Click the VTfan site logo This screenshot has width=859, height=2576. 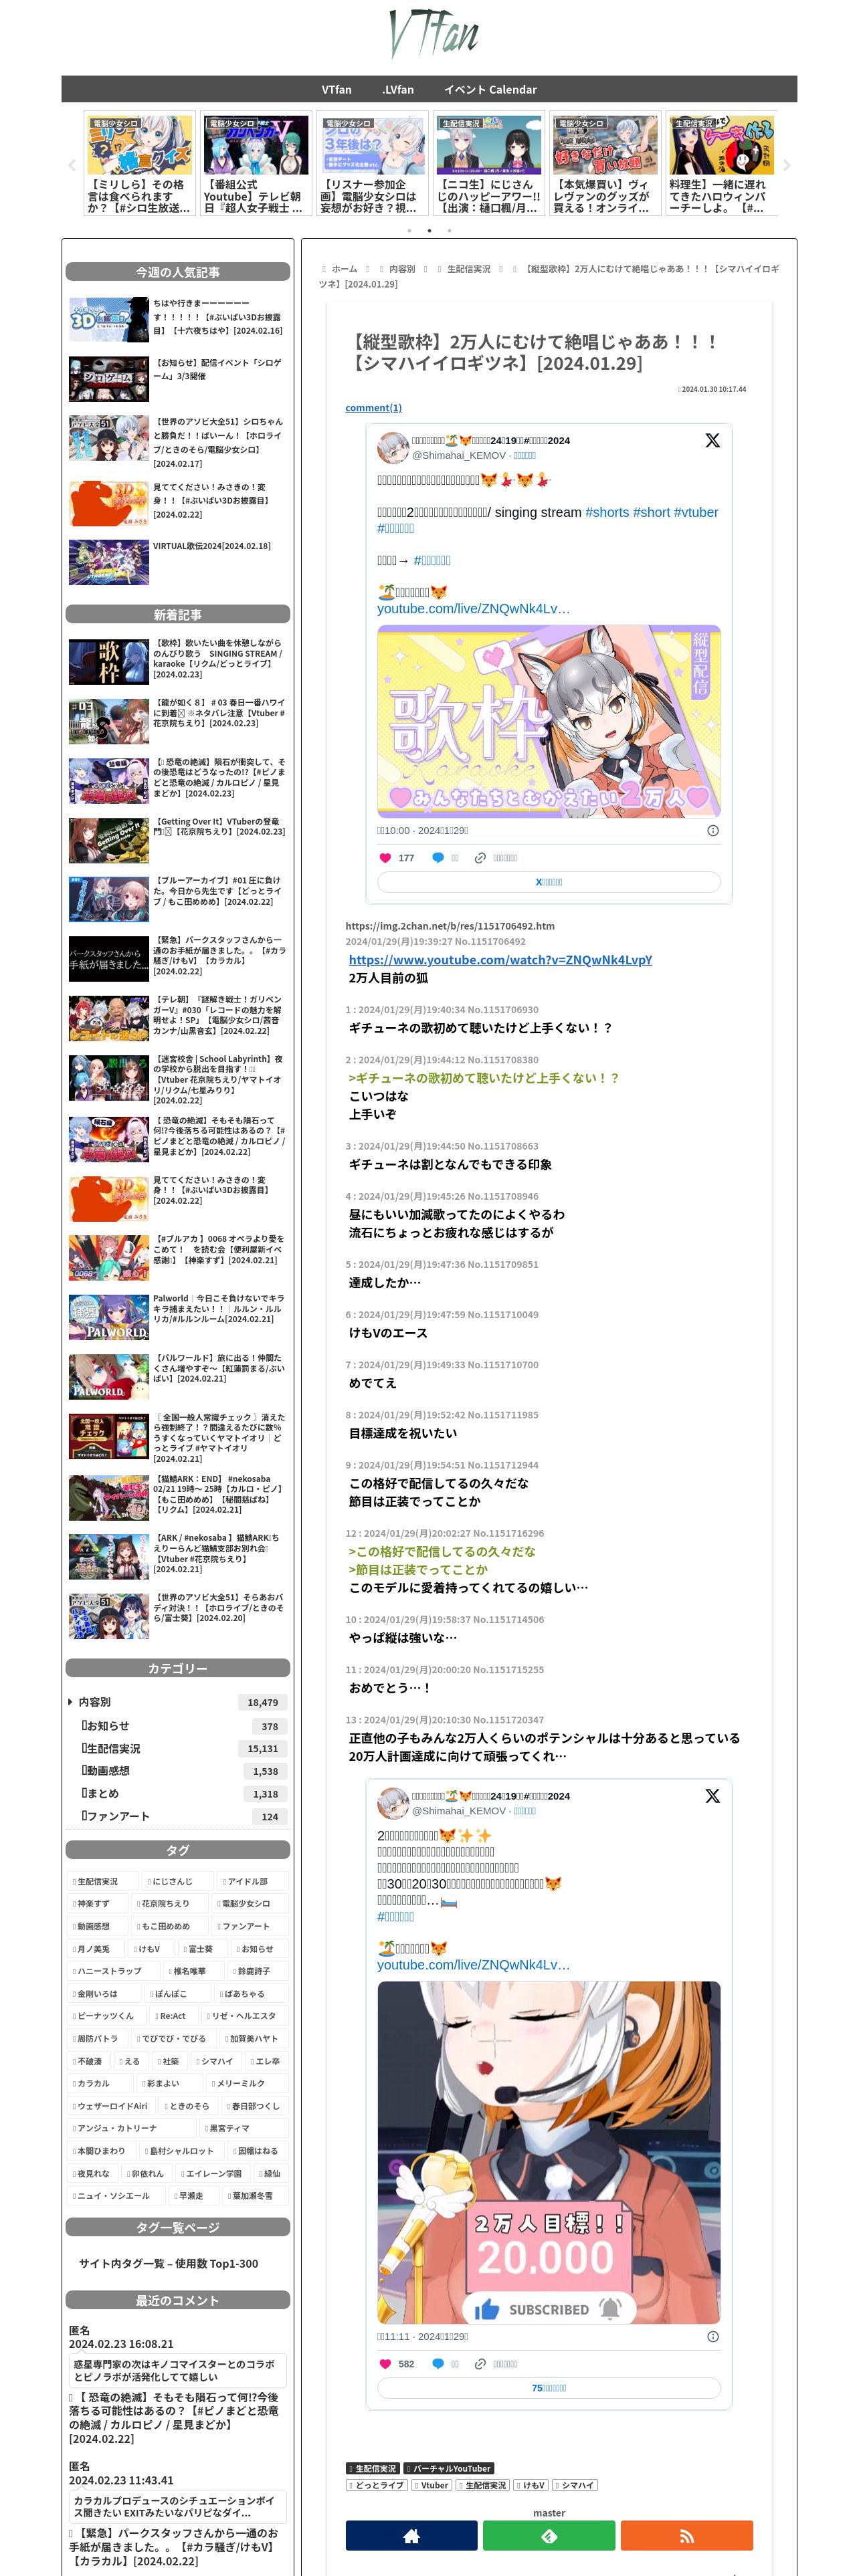tap(433, 35)
